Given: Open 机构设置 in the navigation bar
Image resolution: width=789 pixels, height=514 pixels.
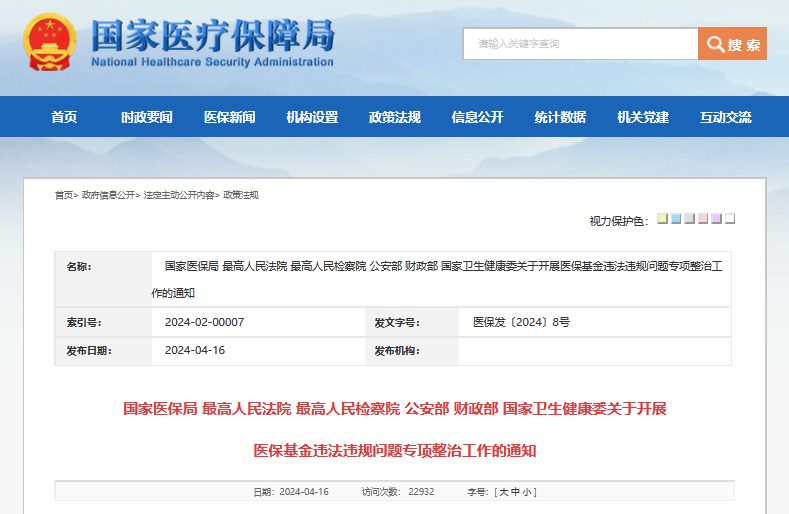Looking at the screenshot, I should point(312,117).
